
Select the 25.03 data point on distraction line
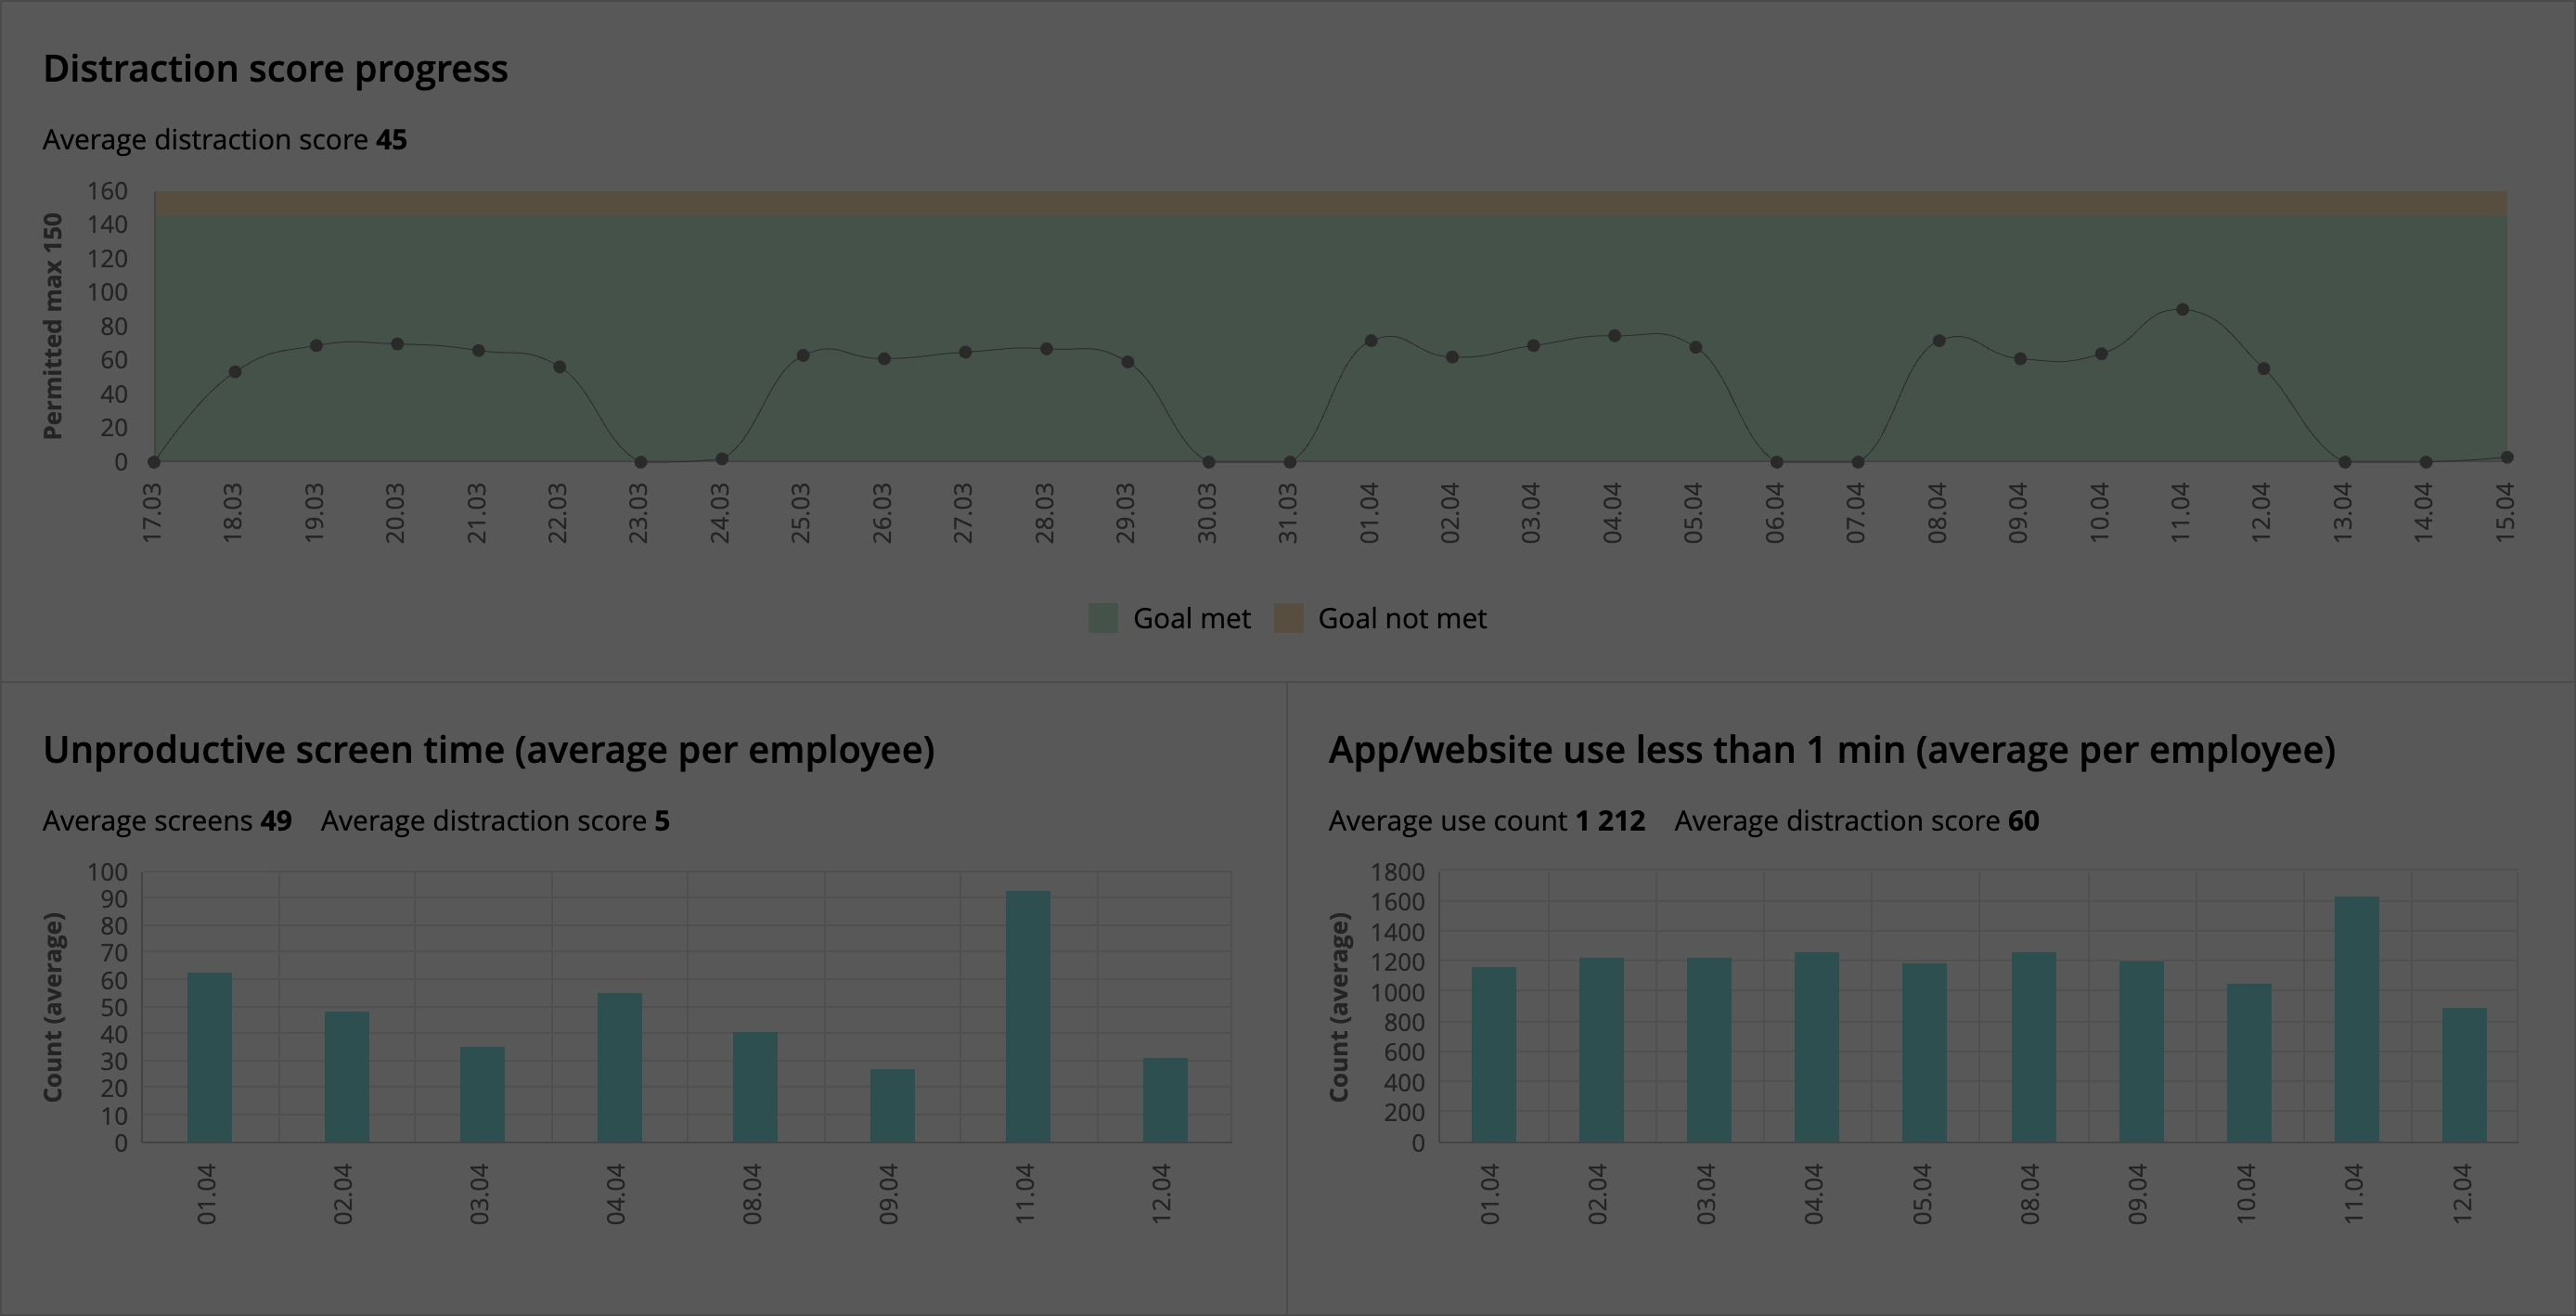click(x=803, y=356)
